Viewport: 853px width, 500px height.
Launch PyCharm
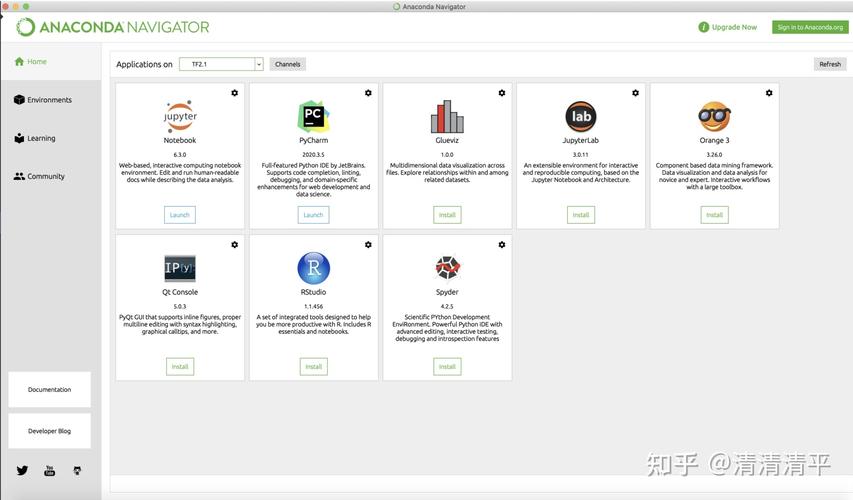(x=313, y=215)
